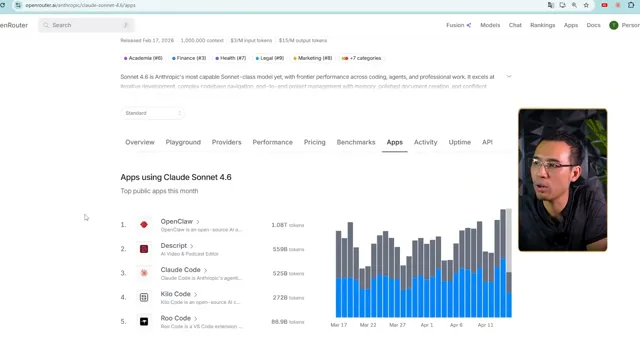The width and height of the screenshot is (640, 360).
Task: Click the OpenClaw app icon
Action: [x=144, y=224]
